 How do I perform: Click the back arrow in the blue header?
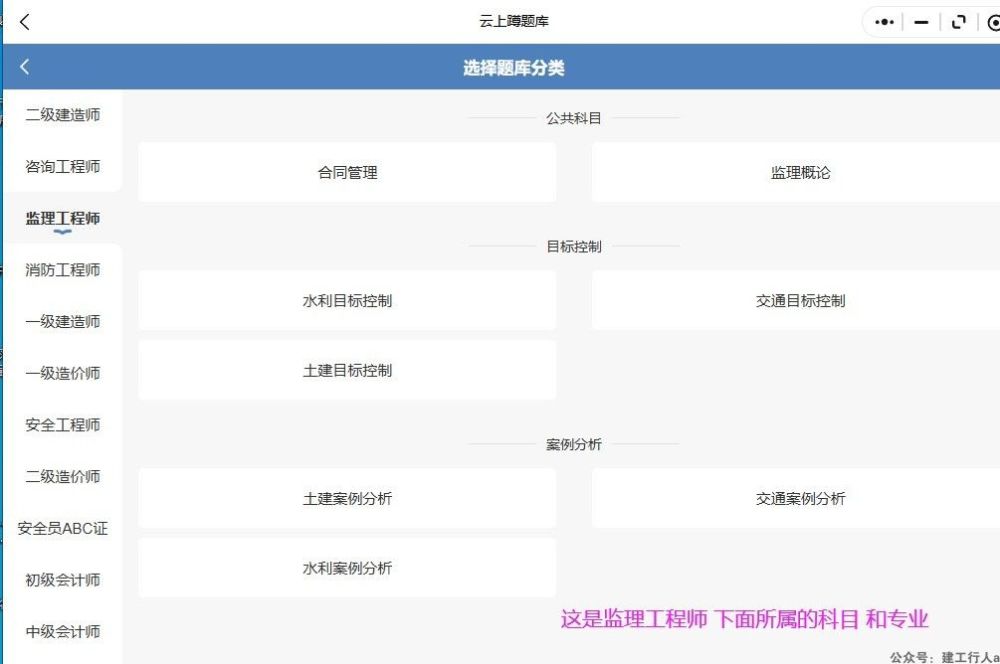[25, 67]
